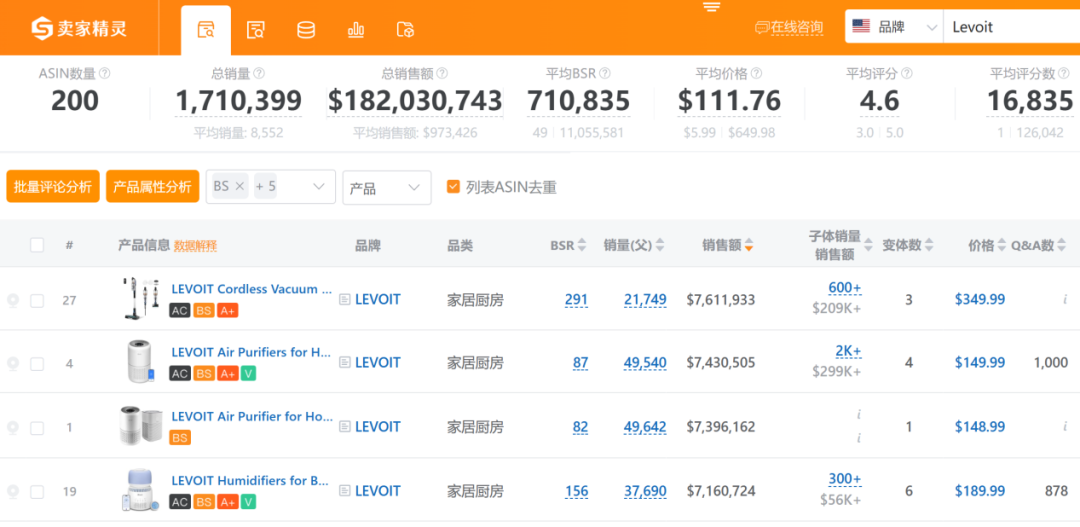
Task: Click the camera icon beside row 19
Action: tap(12, 492)
